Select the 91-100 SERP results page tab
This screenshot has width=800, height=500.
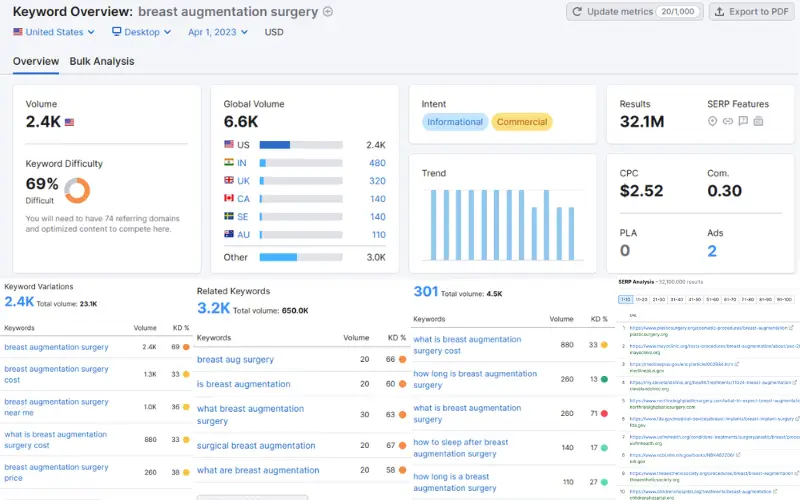tap(784, 299)
